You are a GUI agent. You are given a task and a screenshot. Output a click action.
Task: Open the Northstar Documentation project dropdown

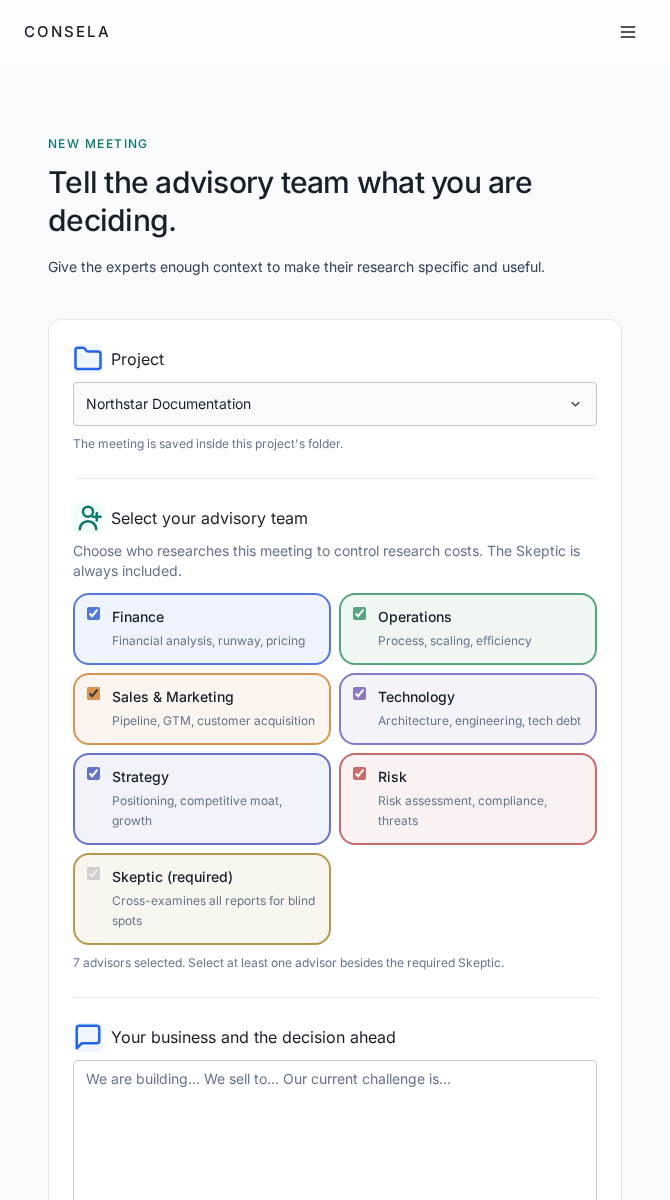[335, 404]
